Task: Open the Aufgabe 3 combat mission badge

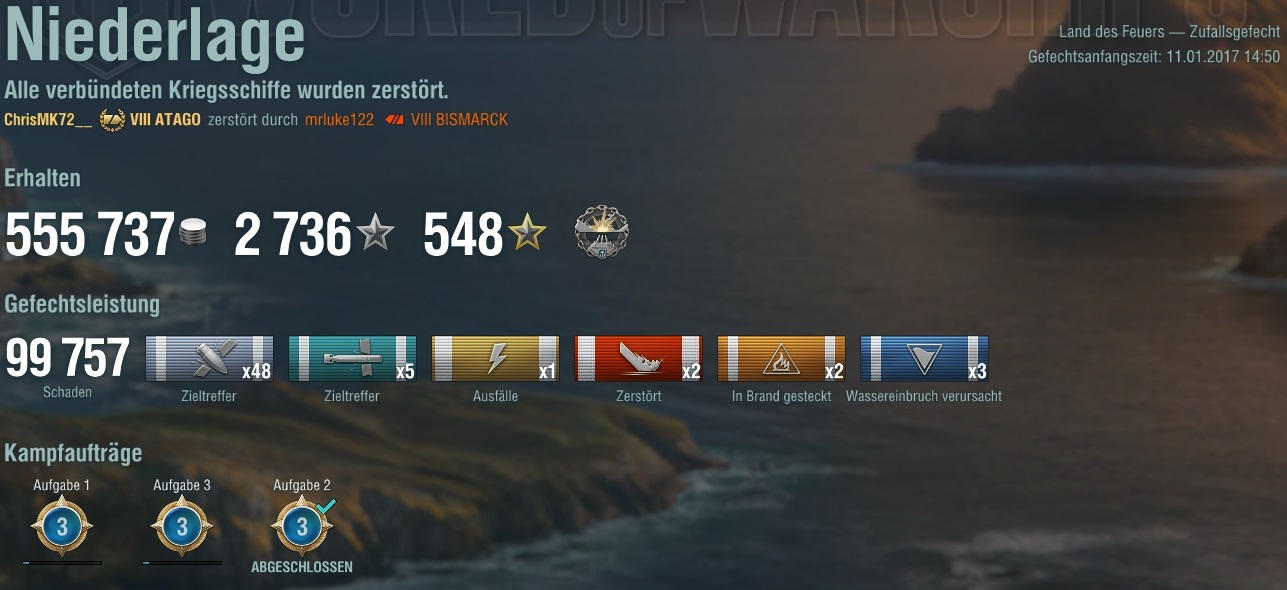Action: click(x=182, y=526)
